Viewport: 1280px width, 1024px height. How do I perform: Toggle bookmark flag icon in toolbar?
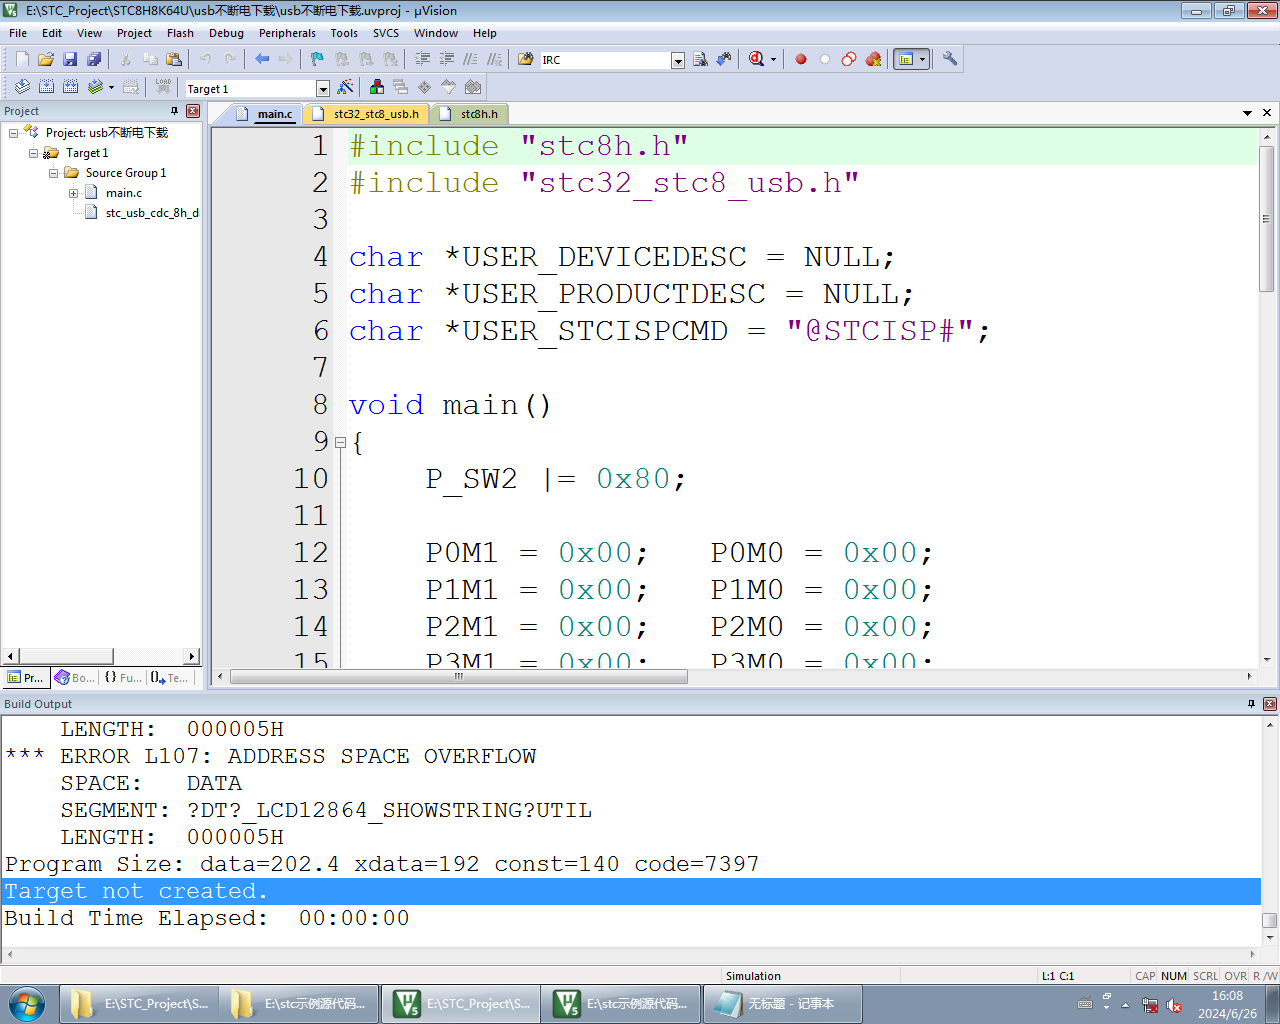317,59
